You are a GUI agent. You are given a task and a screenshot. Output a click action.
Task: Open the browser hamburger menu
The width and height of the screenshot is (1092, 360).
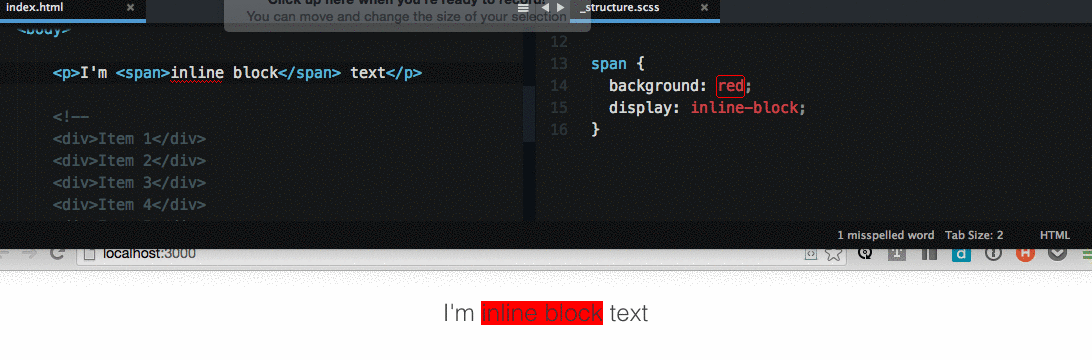coord(1086,255)
